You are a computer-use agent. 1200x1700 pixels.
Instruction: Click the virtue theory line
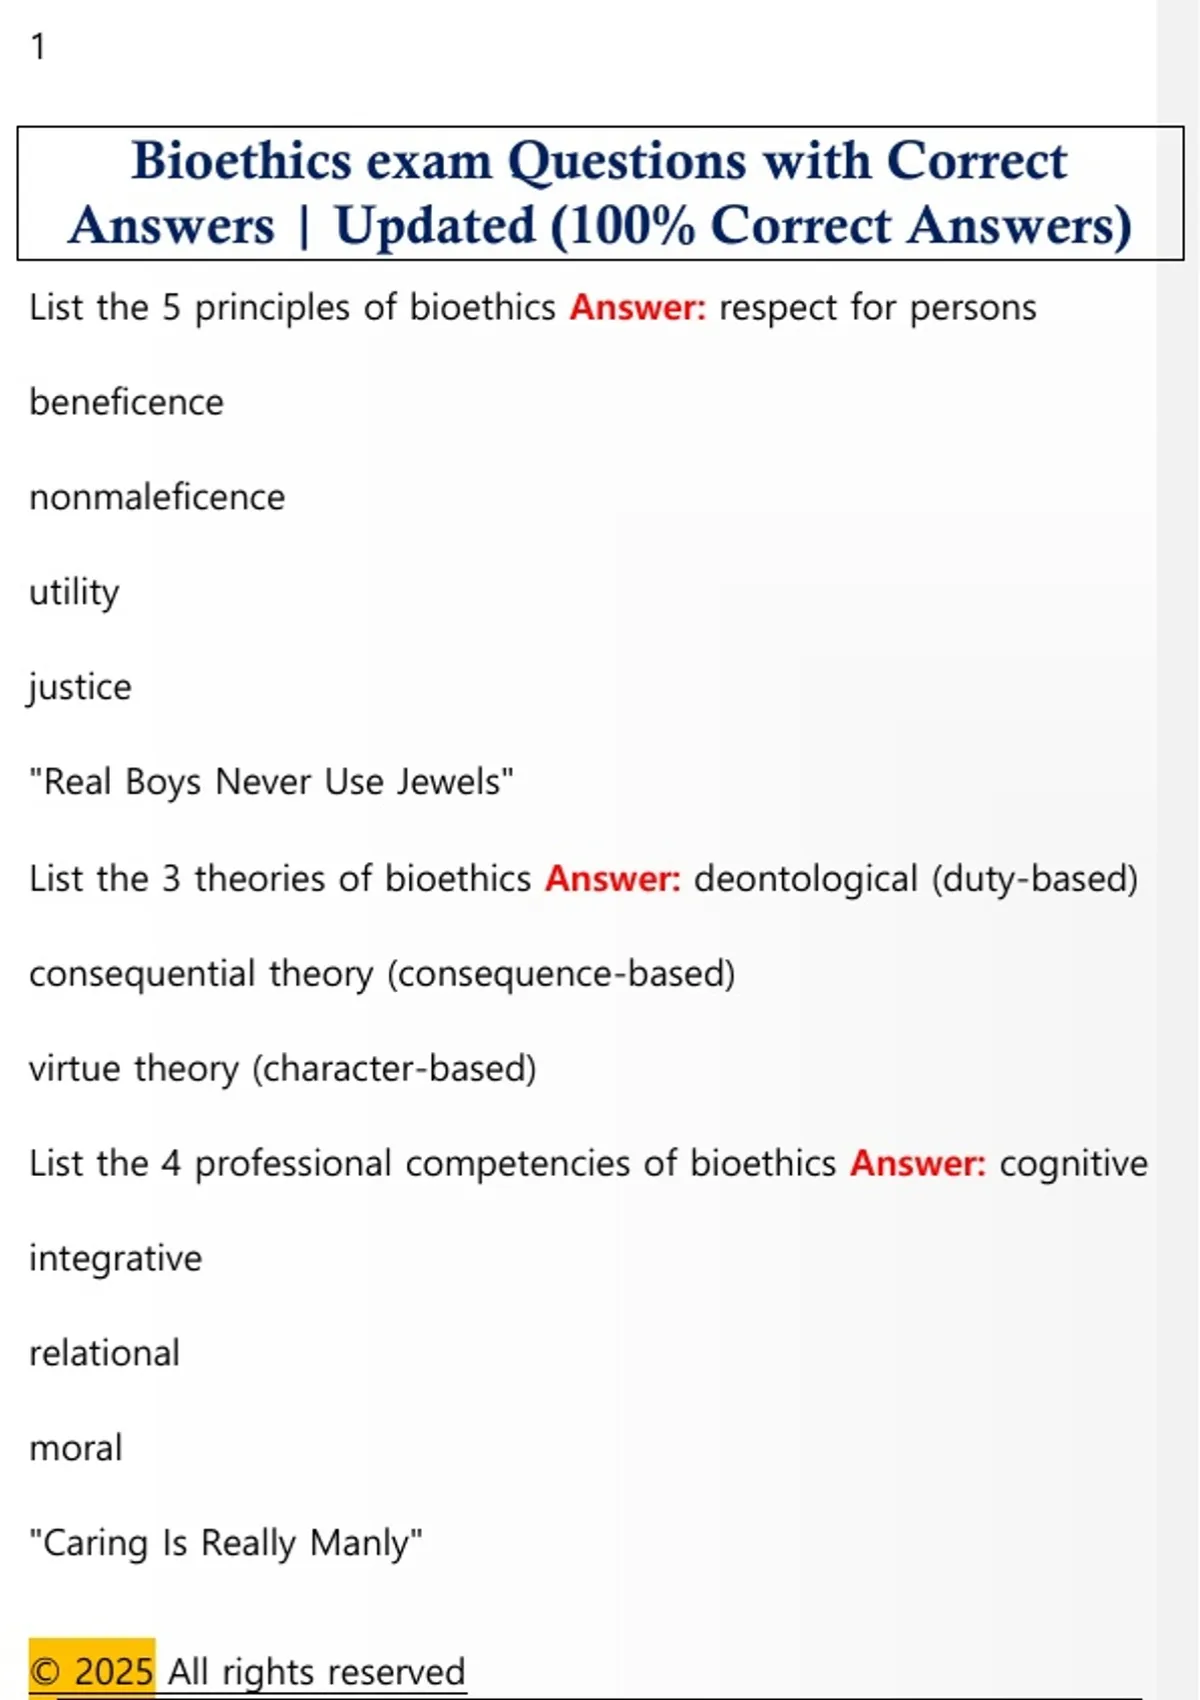pos(282,1069)
